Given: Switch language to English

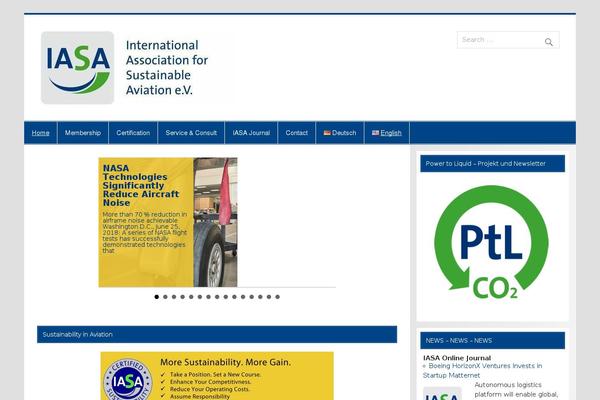Looking at the screenshot, I should click(387, 133).
